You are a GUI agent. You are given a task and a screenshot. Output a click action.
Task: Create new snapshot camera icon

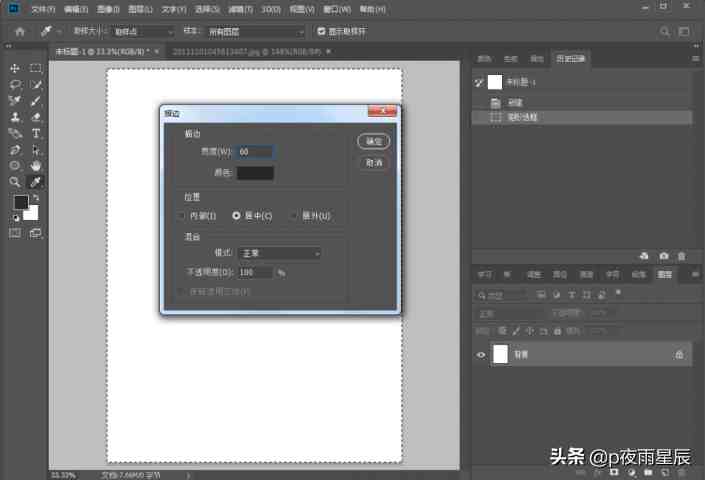coord(664,256)
